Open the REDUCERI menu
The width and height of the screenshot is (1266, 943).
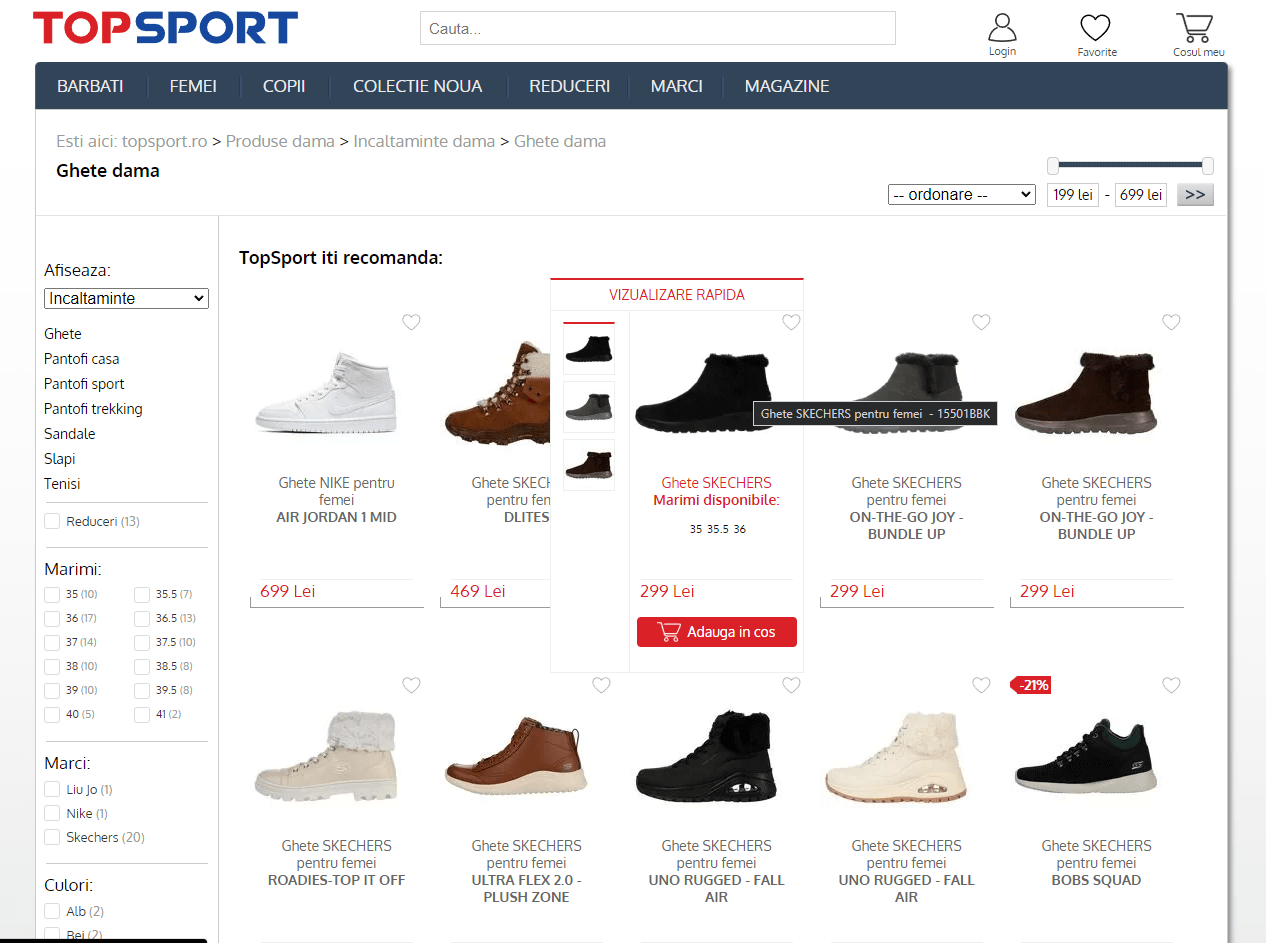[569, 86]
